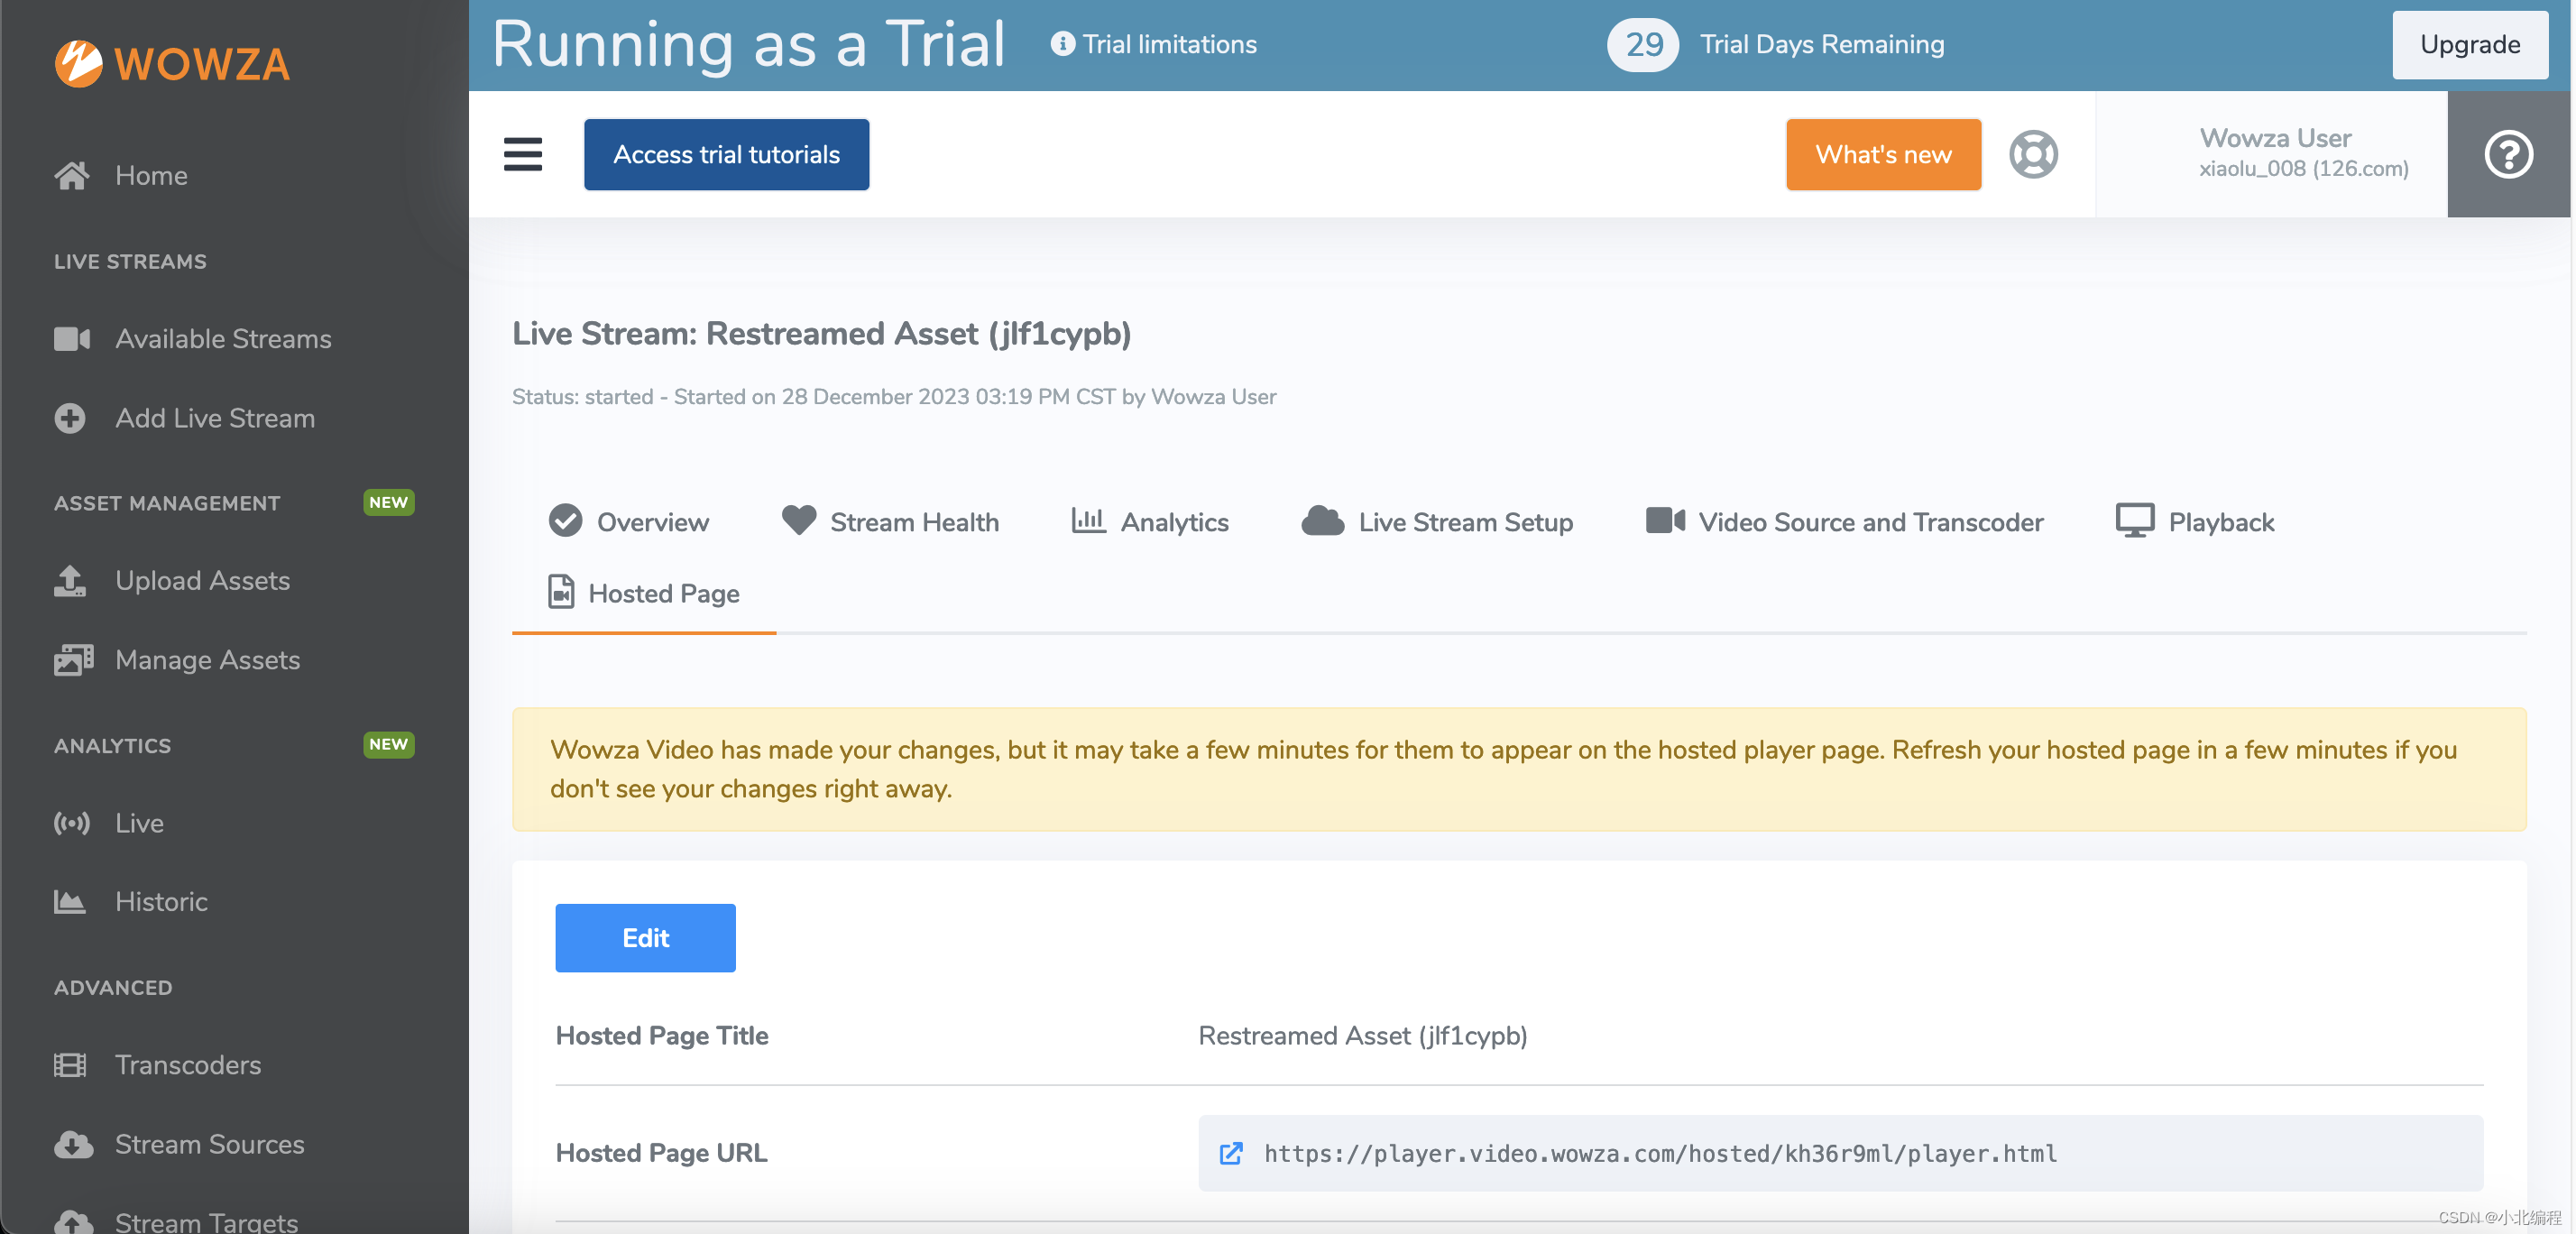Click the support lifebuoy icon
This screenshot has height=1234, width=2576.
coord(2033,154)
